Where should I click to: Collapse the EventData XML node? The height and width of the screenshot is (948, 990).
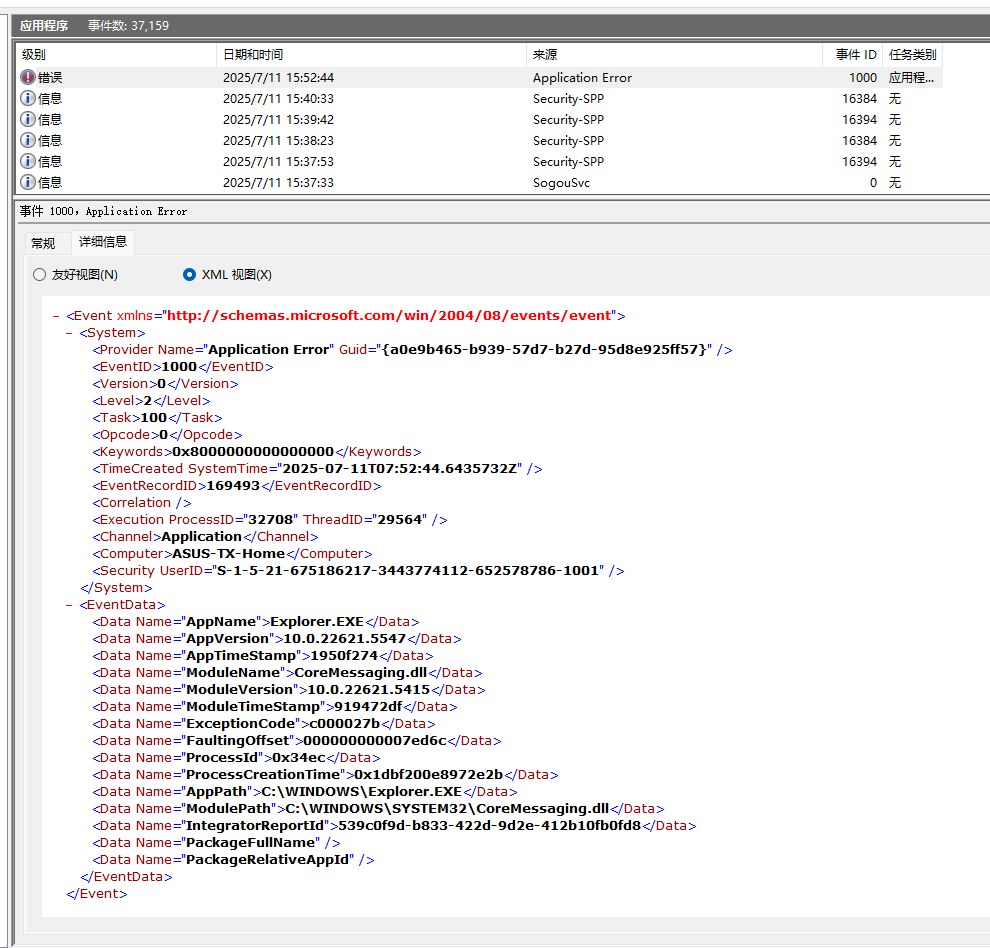(69, 604)
